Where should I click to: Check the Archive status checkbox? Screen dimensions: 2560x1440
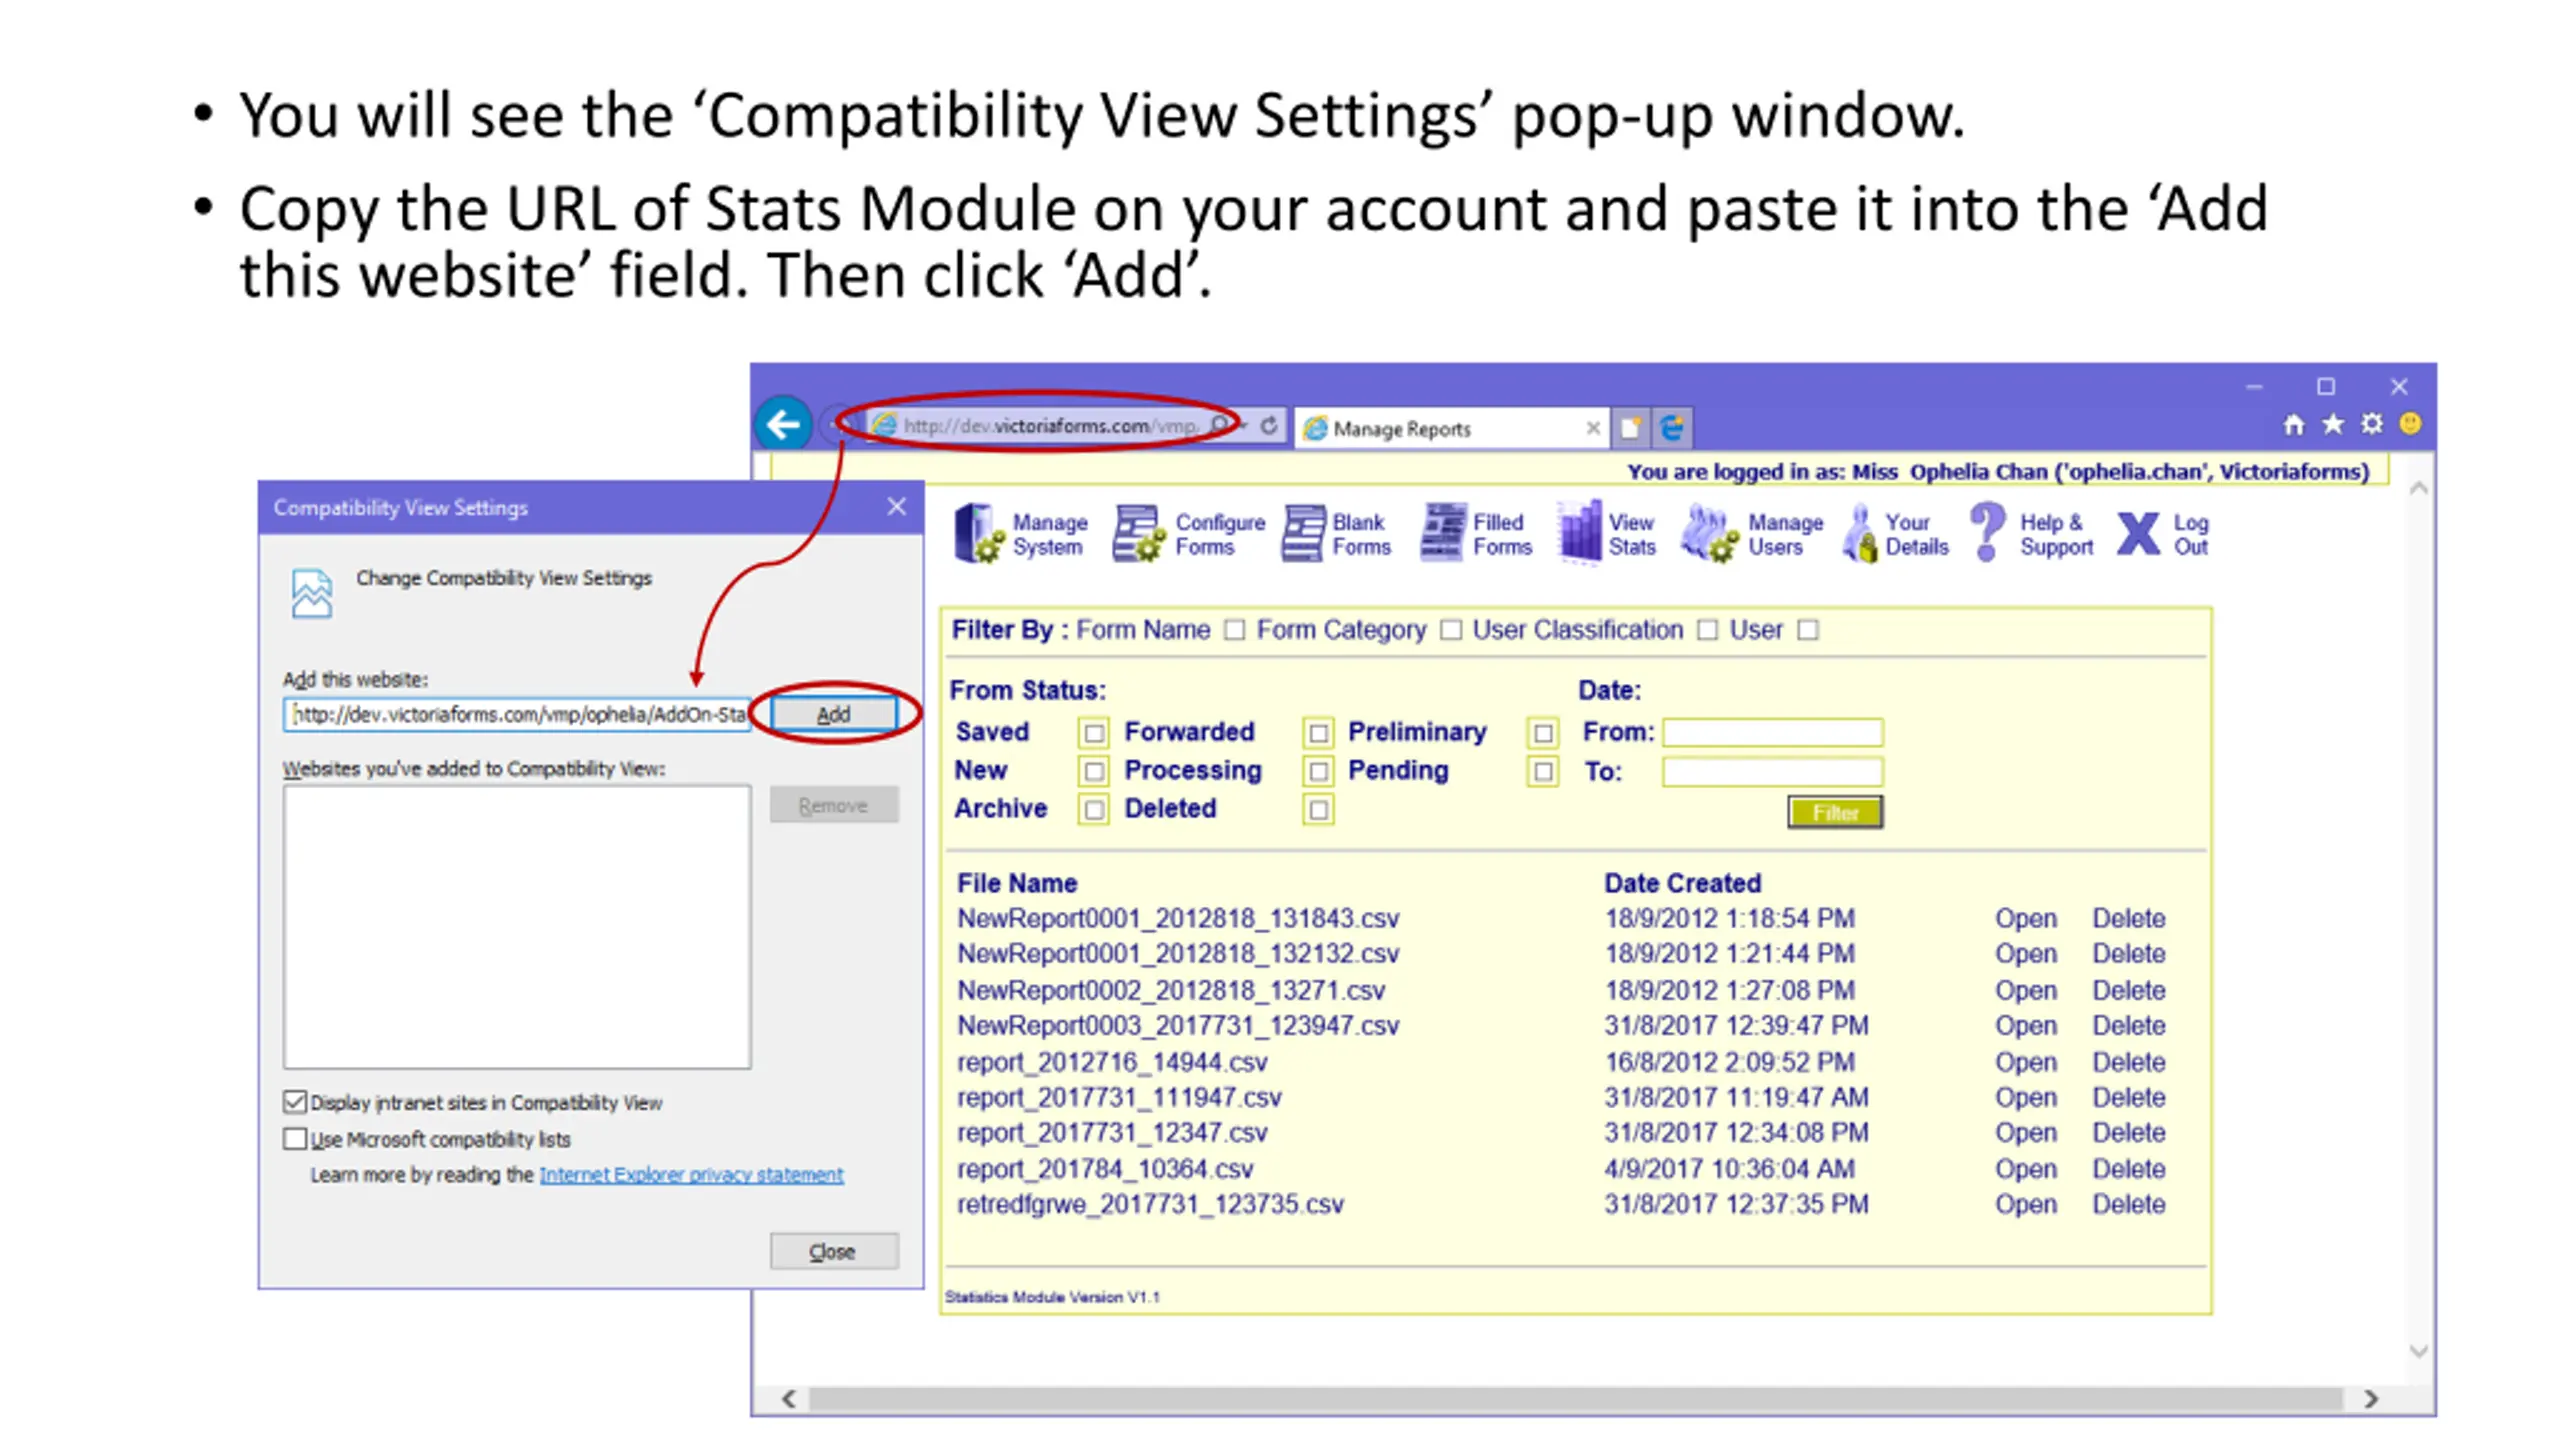(x=1094, y=809)
